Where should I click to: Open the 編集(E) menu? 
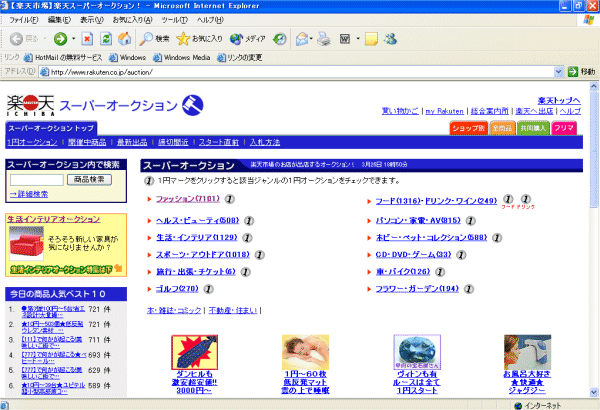coord(59,20)
